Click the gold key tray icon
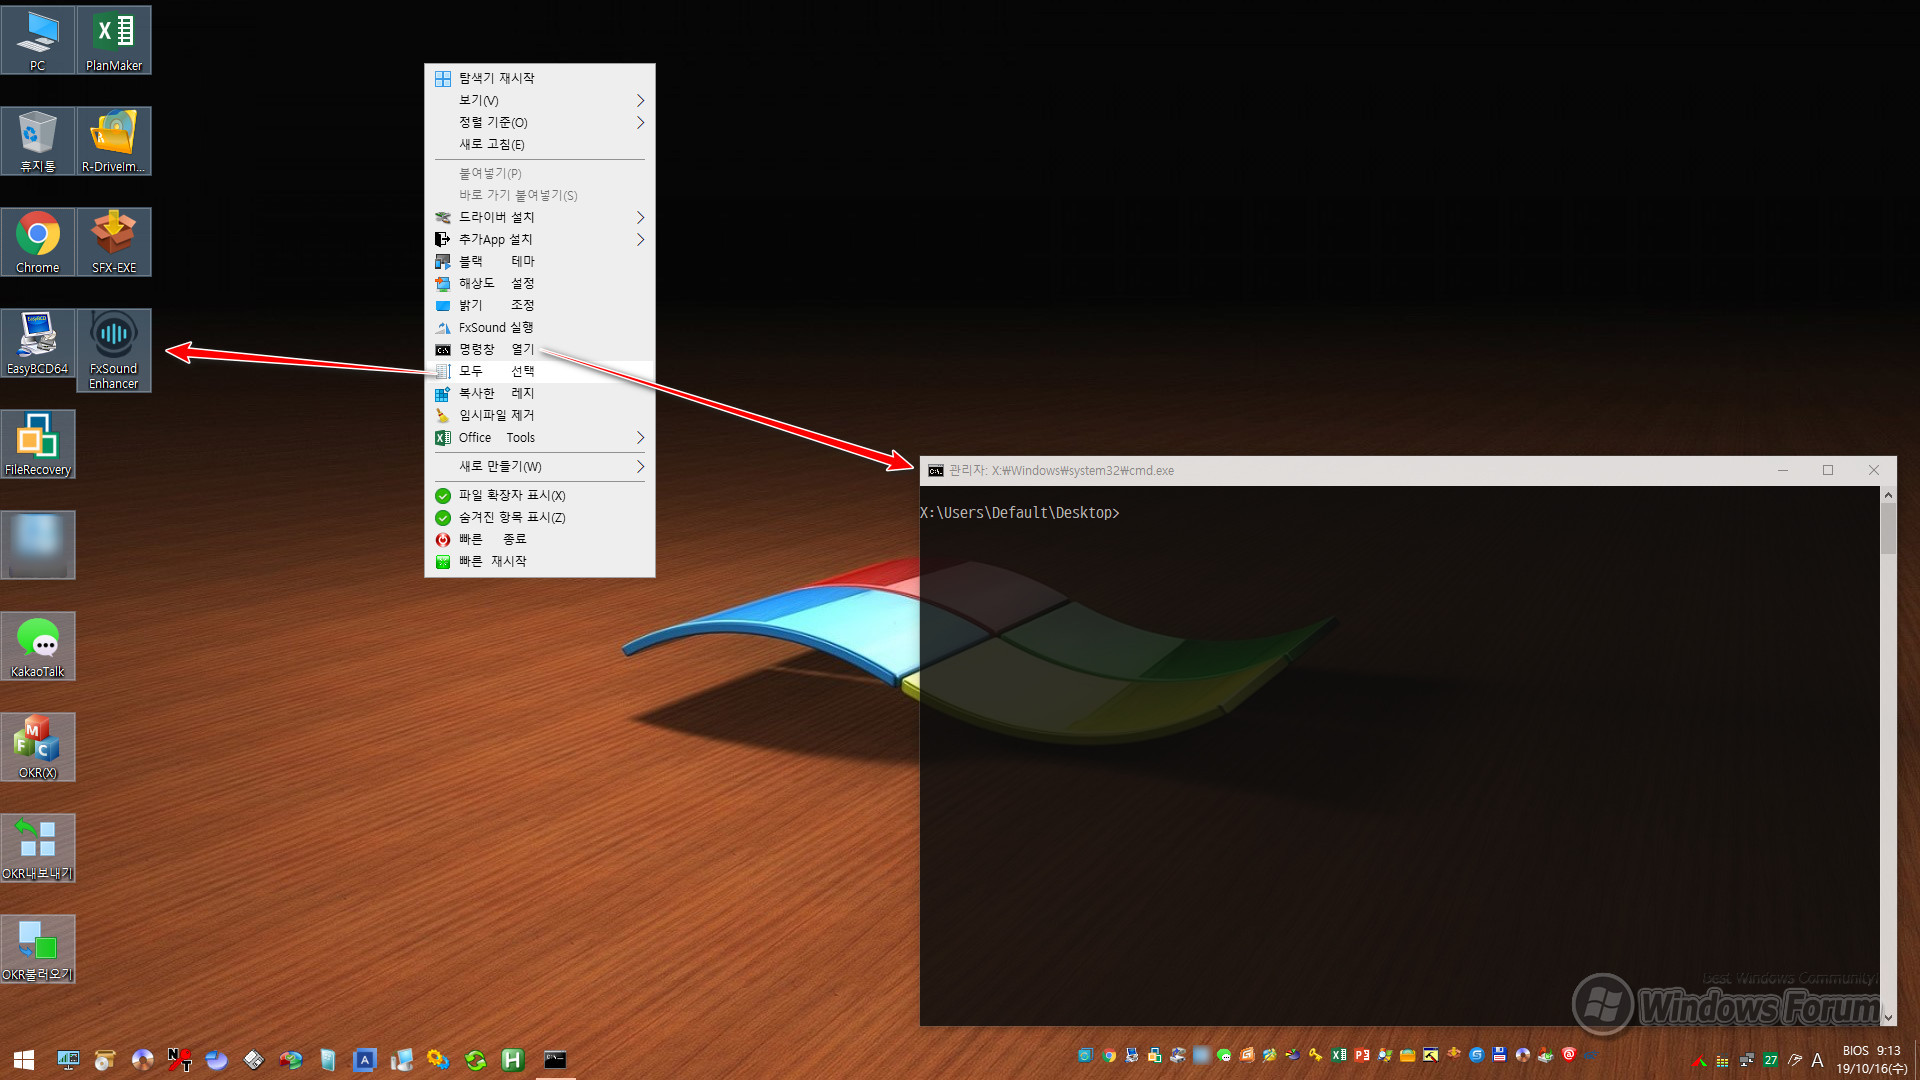The height and width of the screenshot is (1080, 1920). pos(1315,1055)
